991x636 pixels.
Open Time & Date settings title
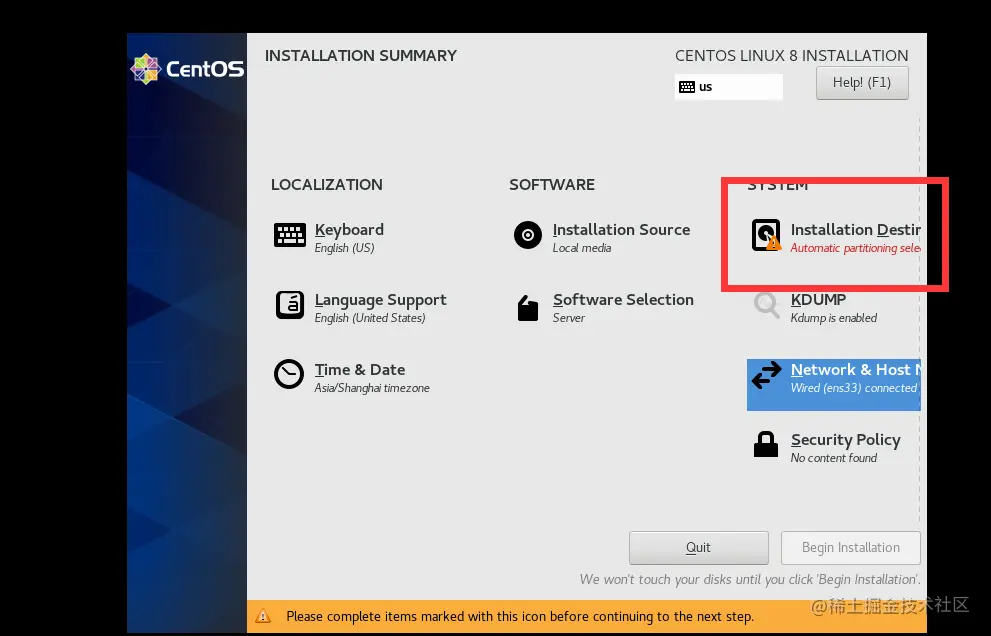click(x=360, y=370)
